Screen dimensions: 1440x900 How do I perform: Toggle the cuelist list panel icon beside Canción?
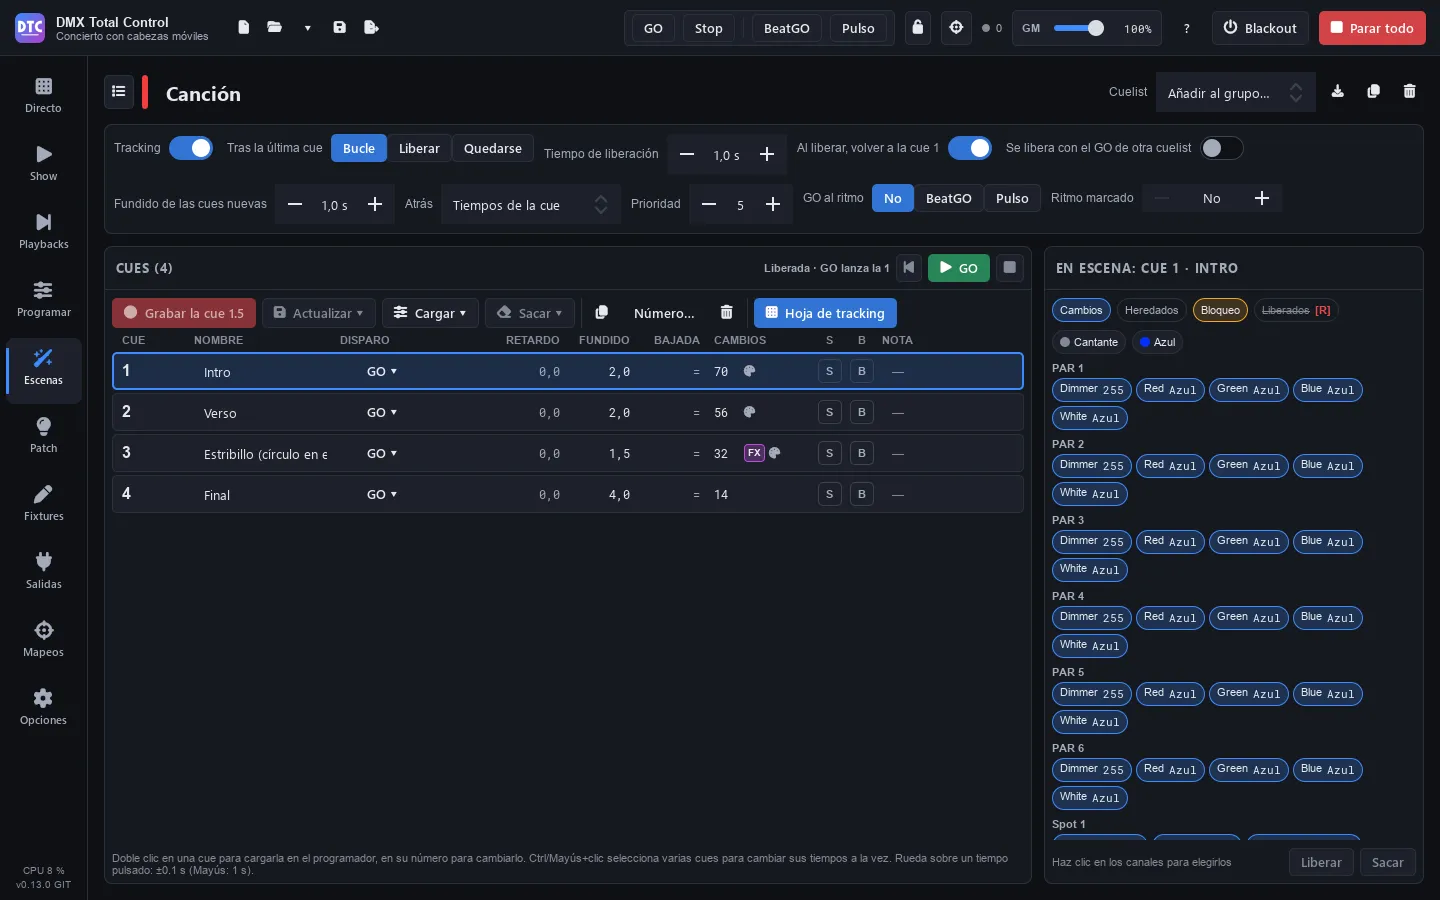[119, 92]
